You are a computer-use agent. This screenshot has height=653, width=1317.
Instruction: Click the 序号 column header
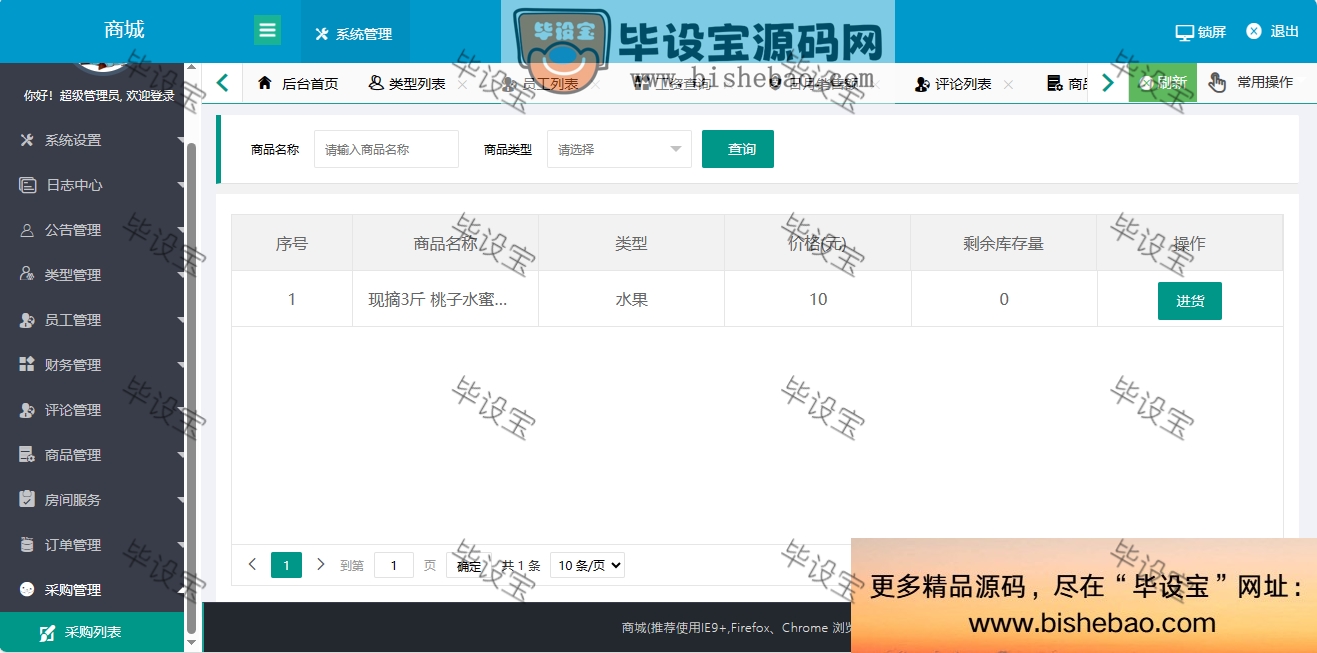click(x=292, y=243)
